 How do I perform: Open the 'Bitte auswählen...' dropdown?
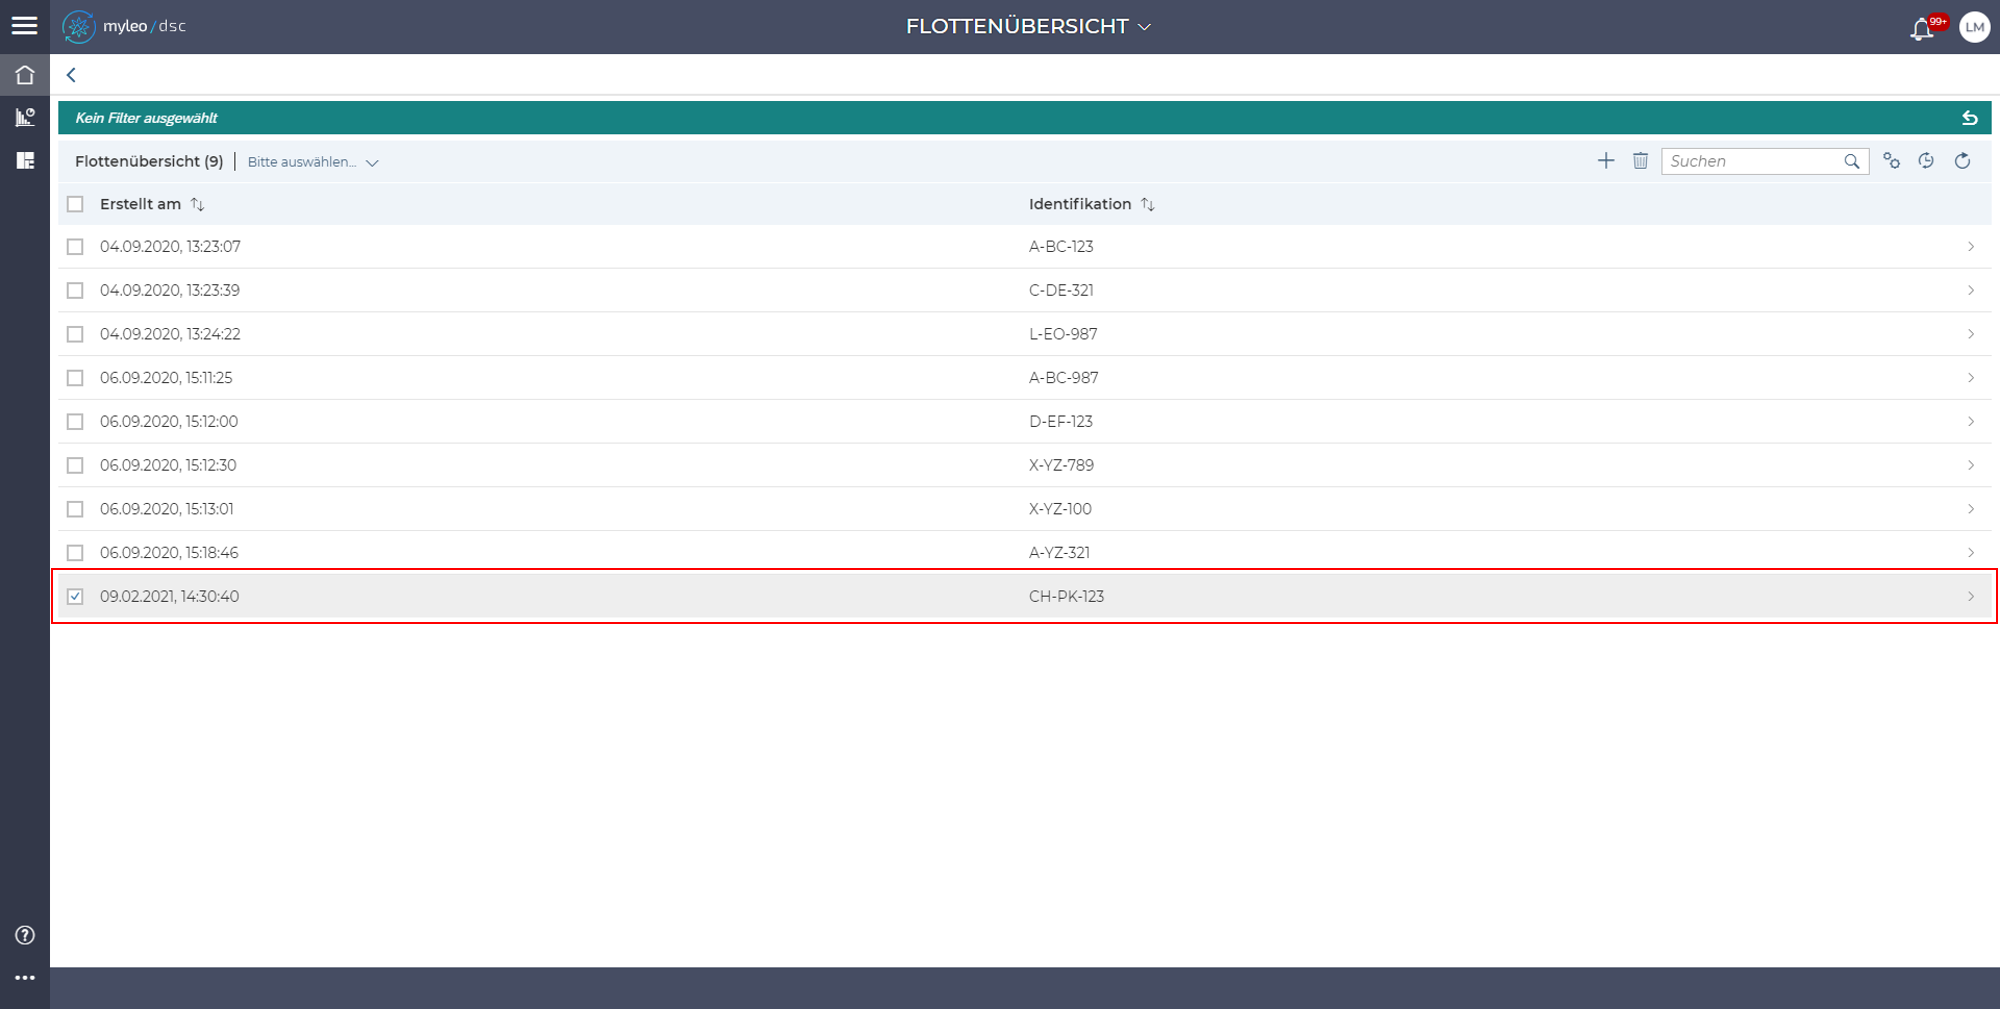pyautogui.click(x=313, y=162)
